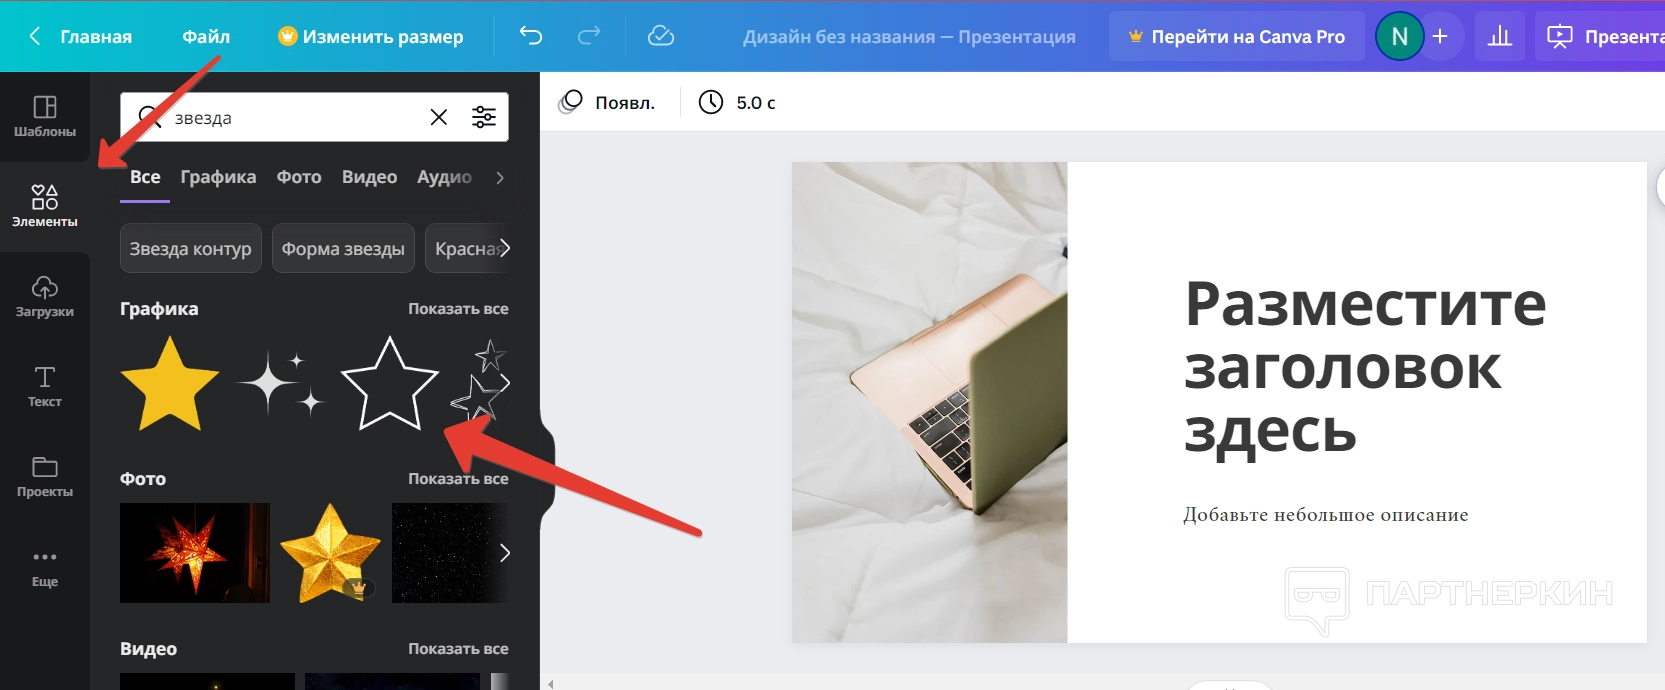The image size is (1665, 690).
Task: Click the design title Дизайн без названия
Action: pos(909,36)
